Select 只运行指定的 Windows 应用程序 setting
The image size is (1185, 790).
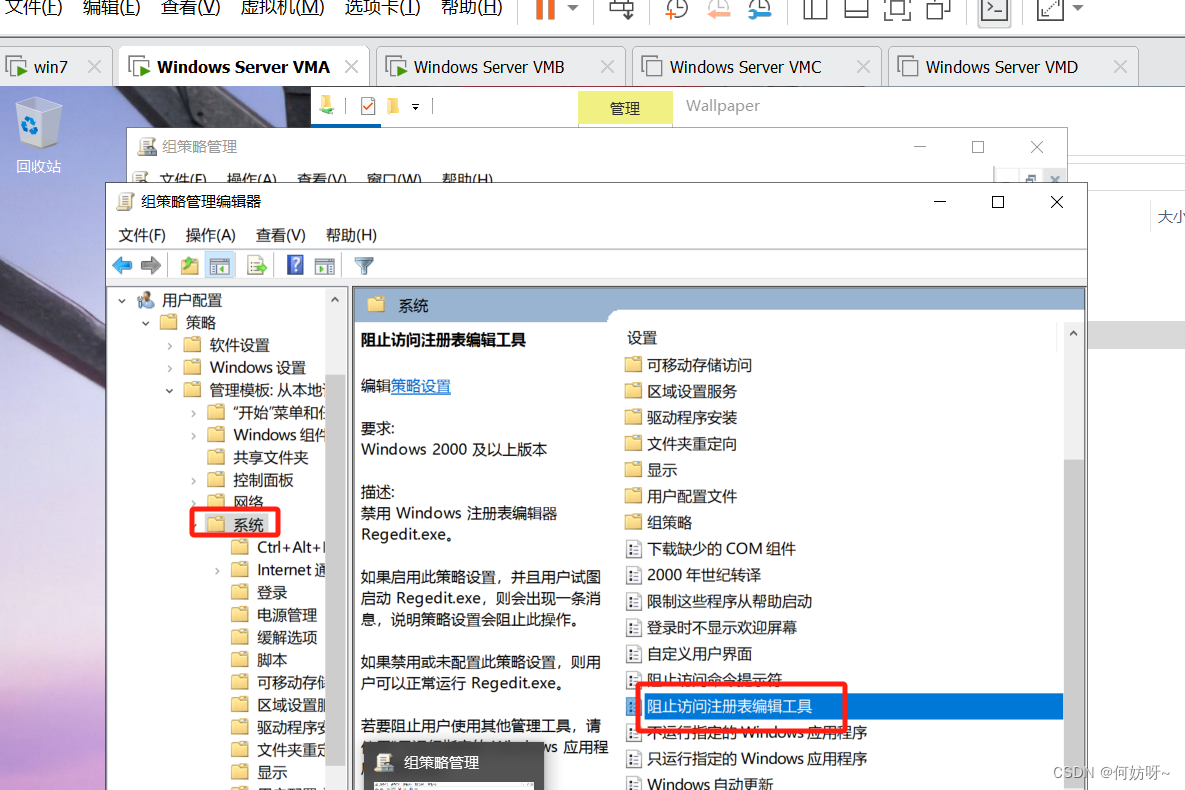pyautogui.click(x=756, y=758)
